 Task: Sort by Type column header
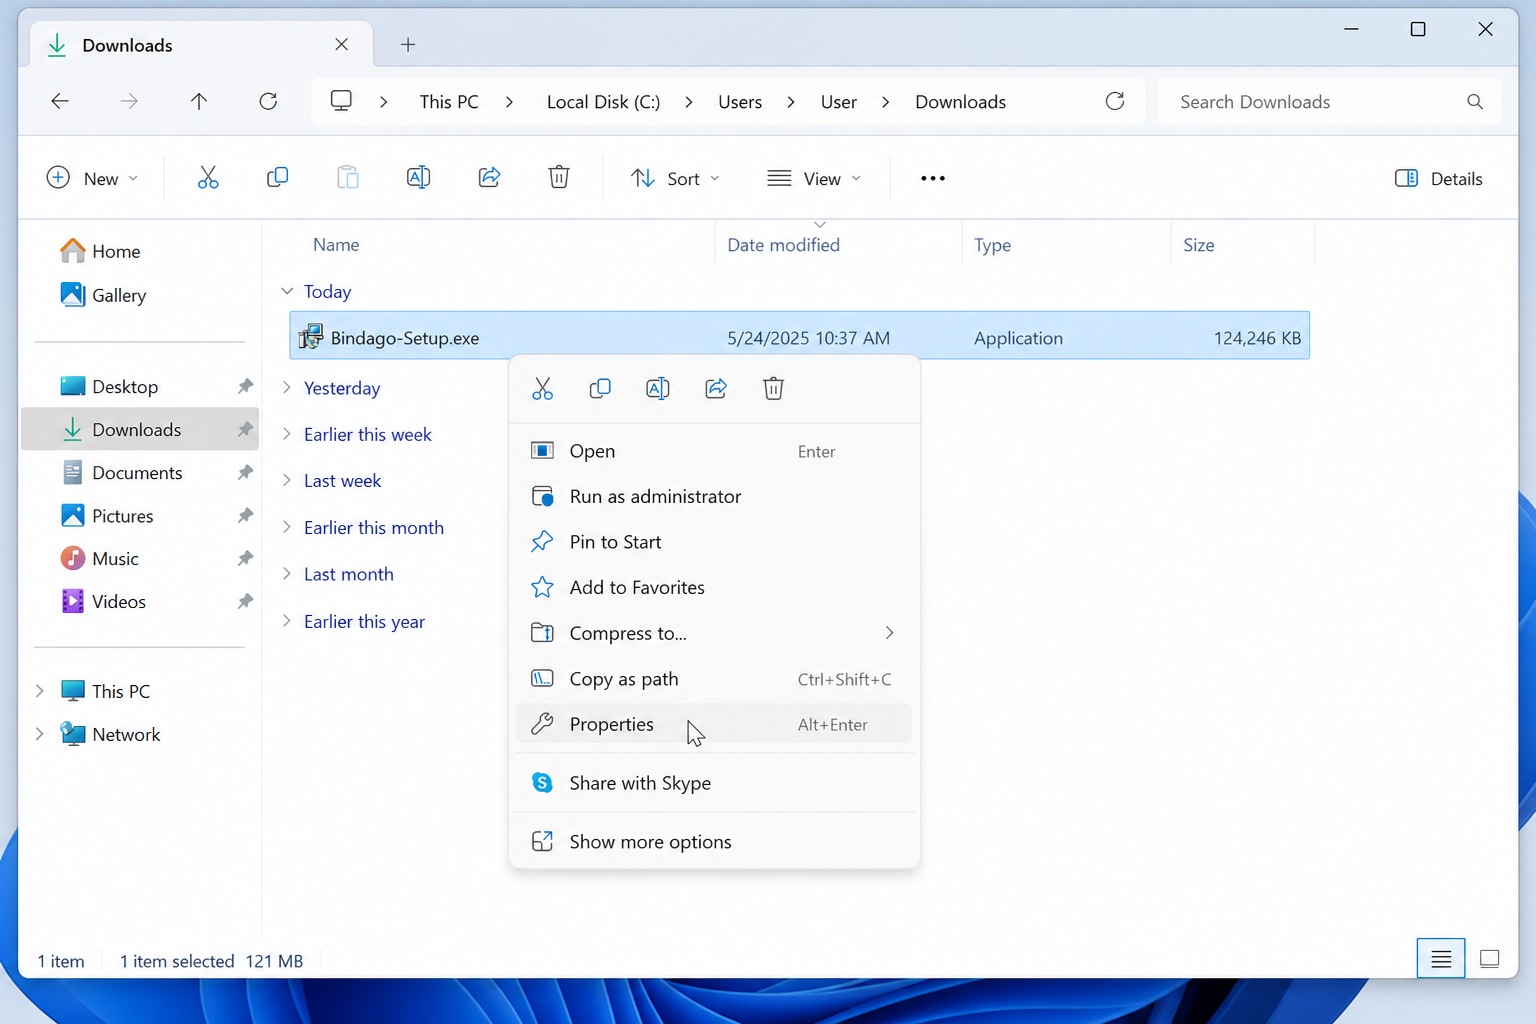point(1066,244)
